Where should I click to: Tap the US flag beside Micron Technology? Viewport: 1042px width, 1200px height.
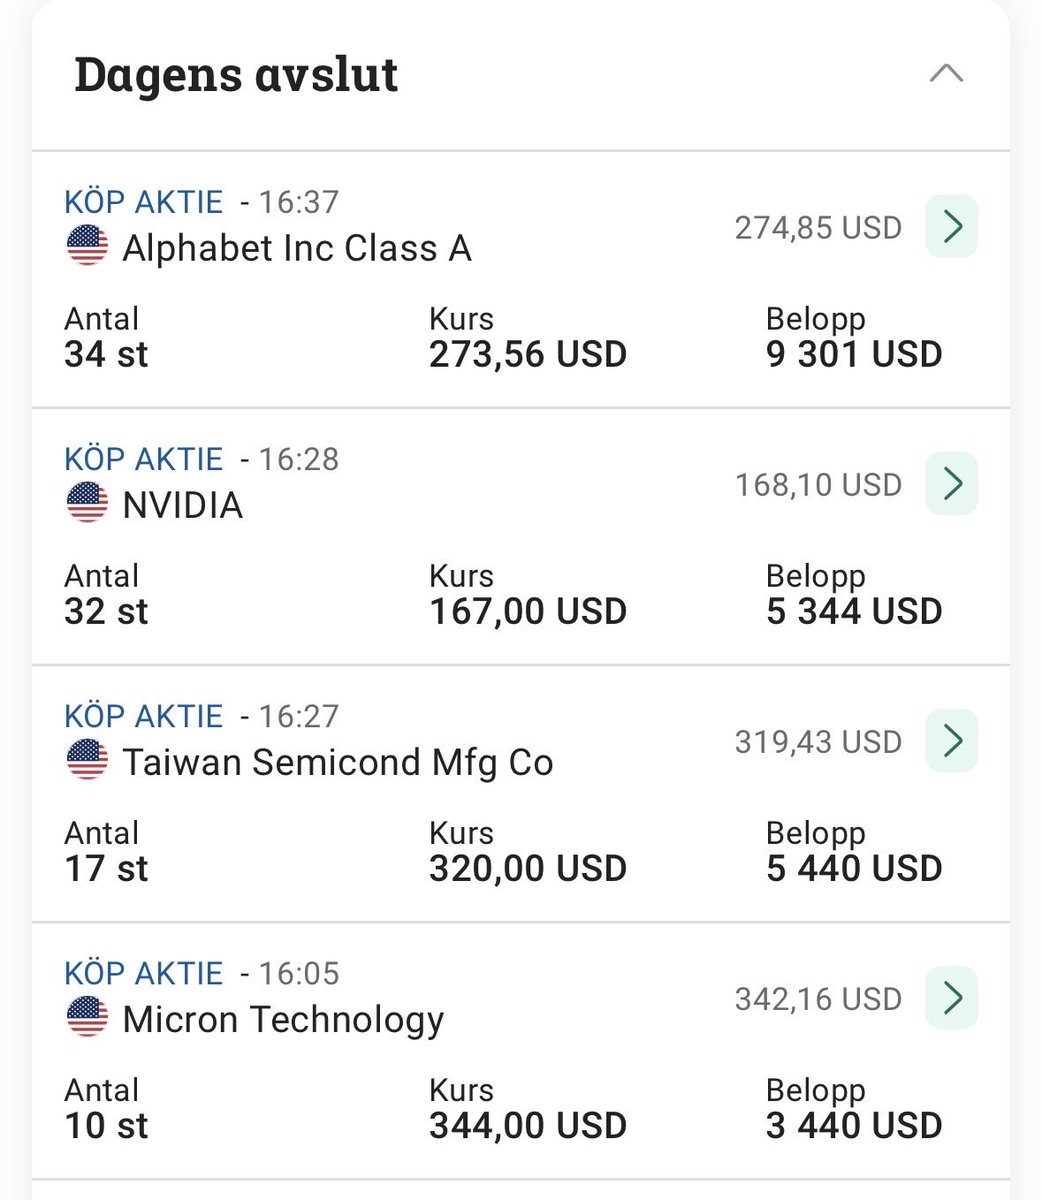pos(87,1017)
